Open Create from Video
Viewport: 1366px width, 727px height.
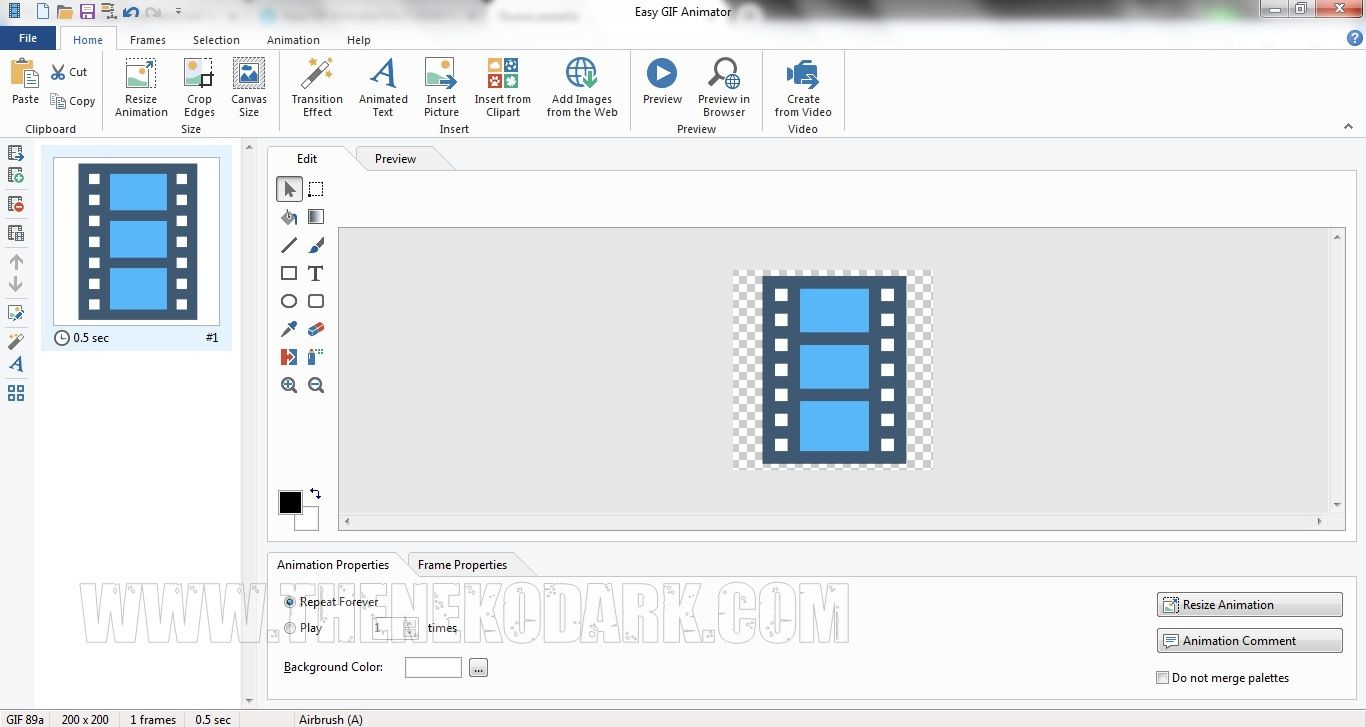pyautogui.click(x=802, y=87)
